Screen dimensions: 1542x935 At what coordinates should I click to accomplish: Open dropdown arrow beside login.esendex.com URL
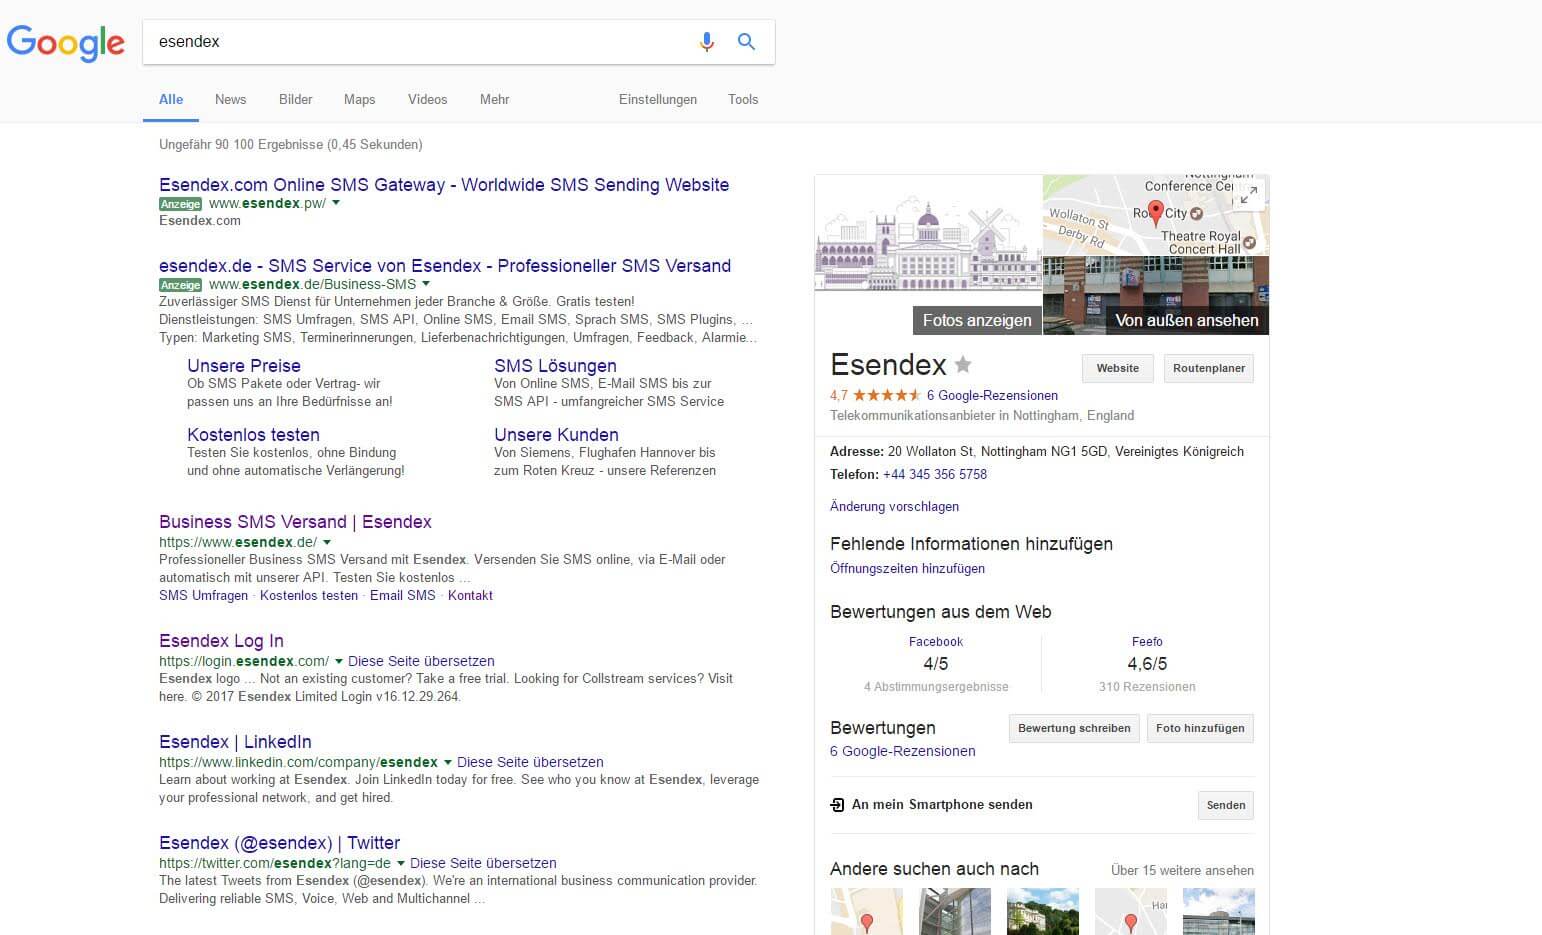339,661
